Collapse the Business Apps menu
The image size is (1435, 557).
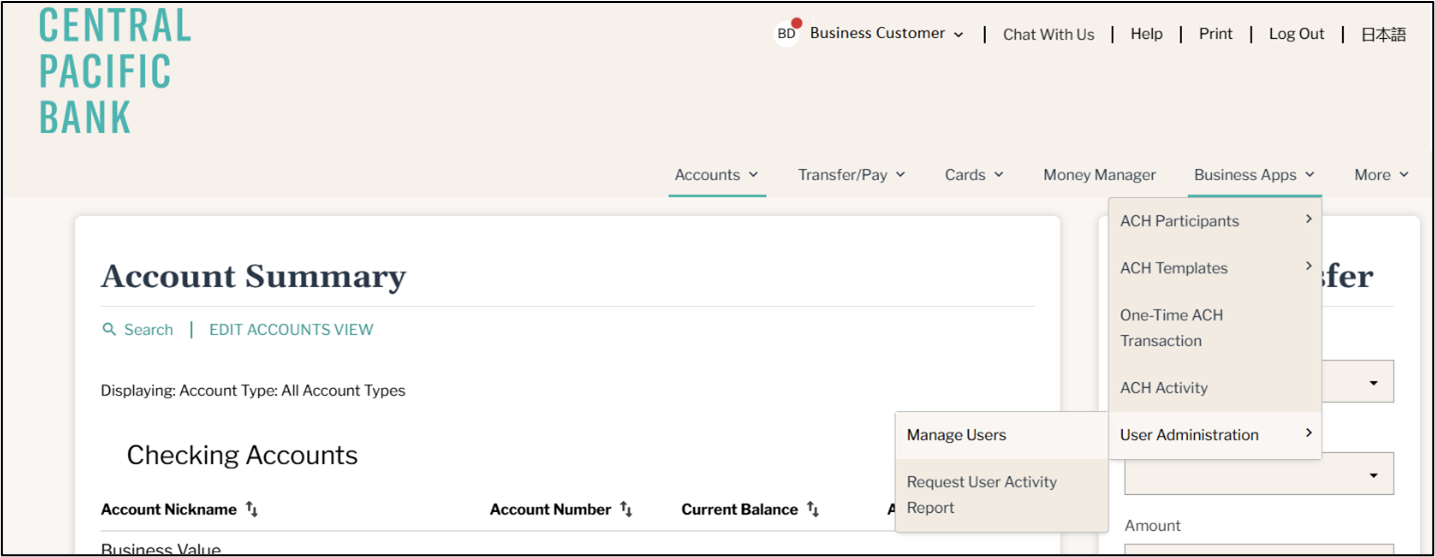1257,175
